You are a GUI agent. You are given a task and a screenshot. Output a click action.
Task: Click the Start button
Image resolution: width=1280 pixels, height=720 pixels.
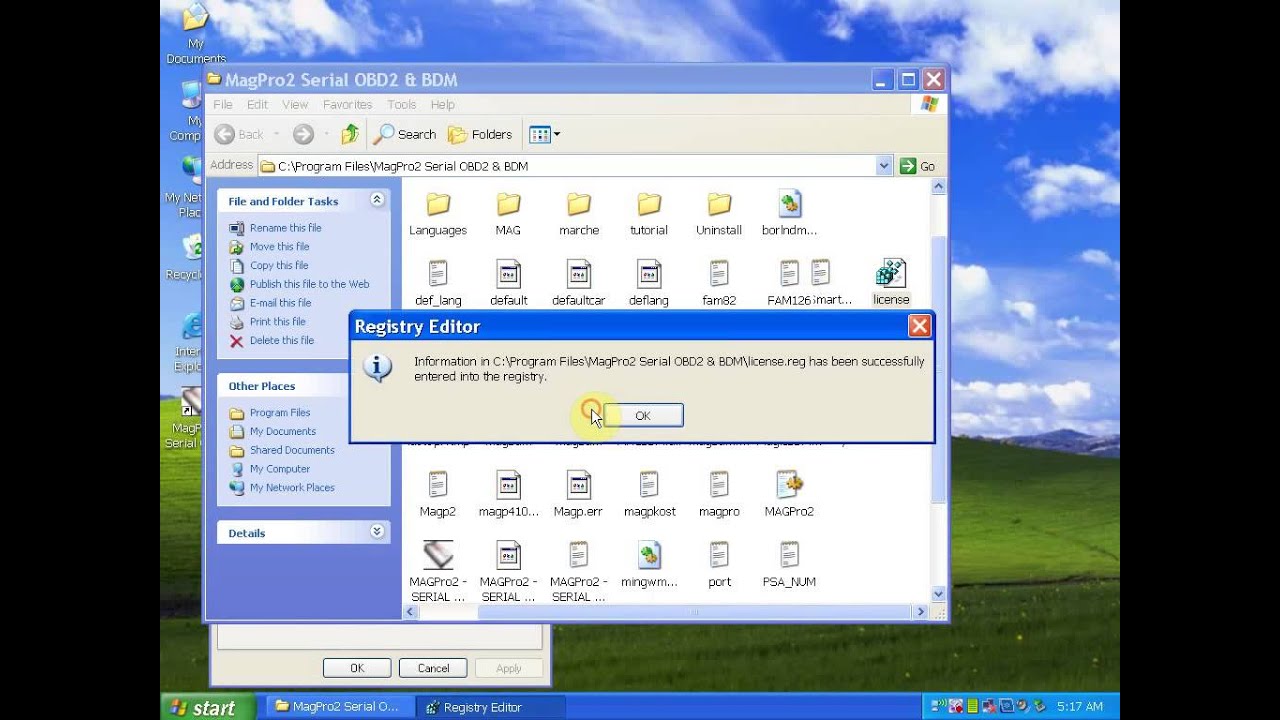coord(206,707)
